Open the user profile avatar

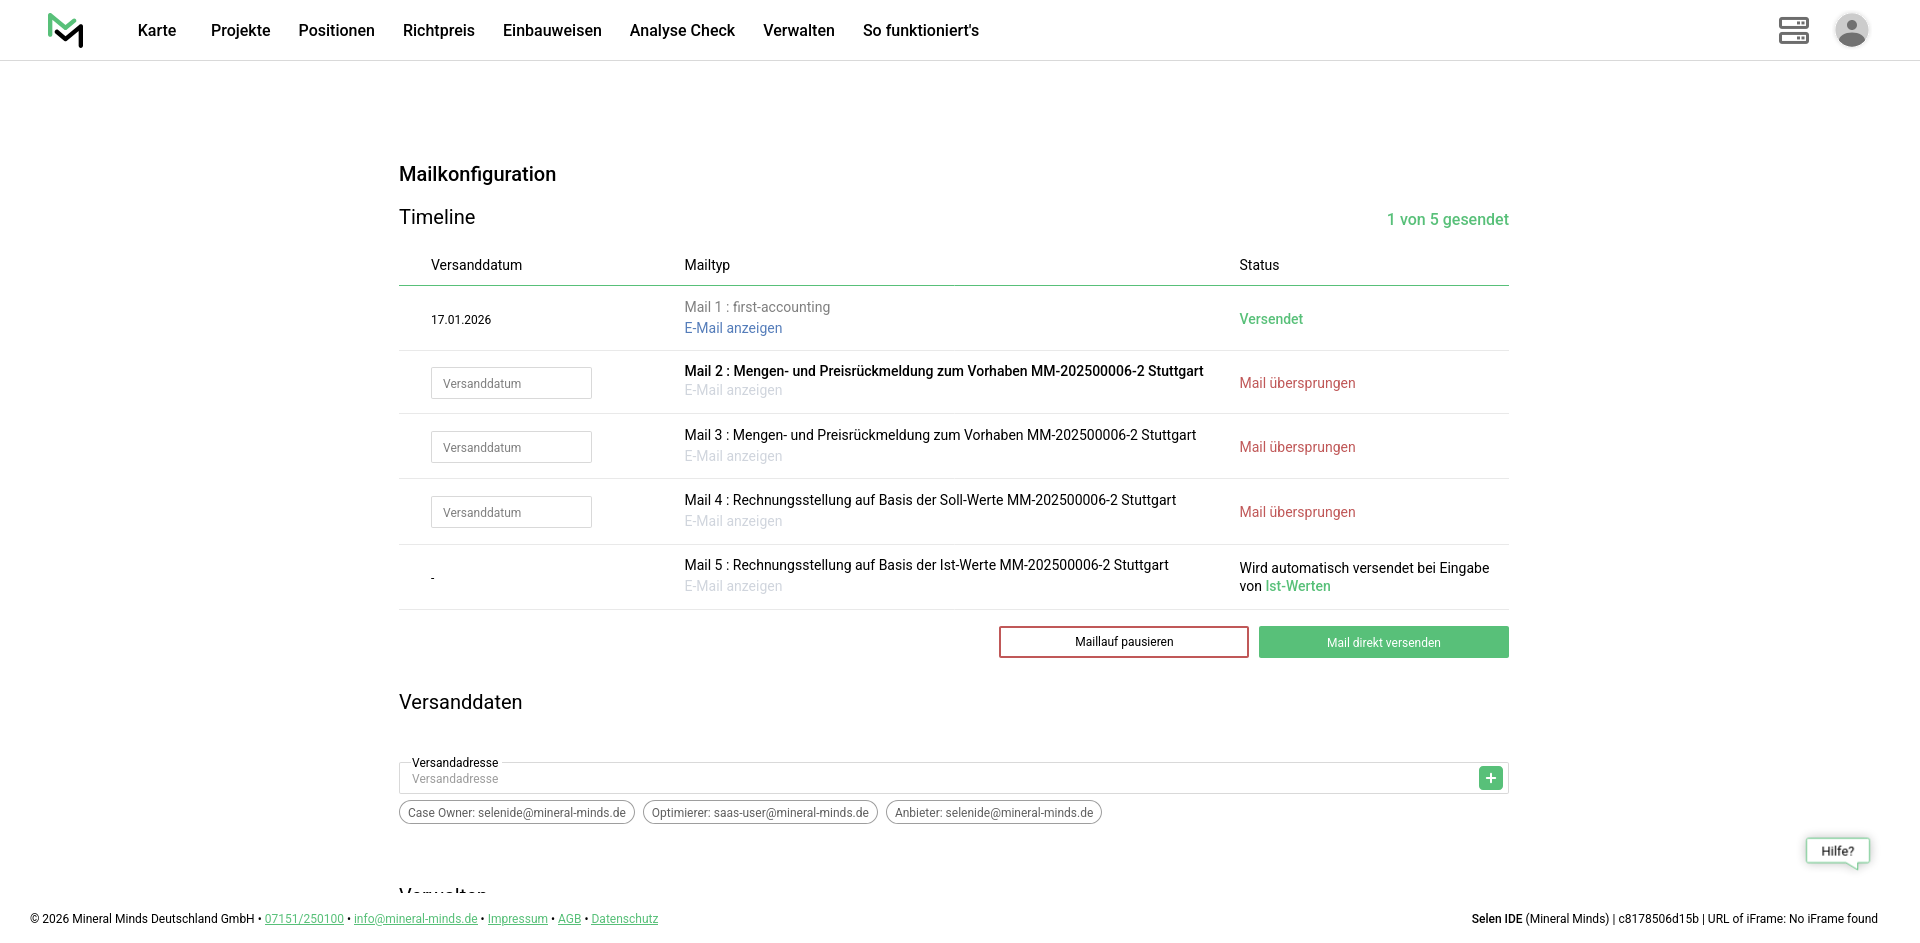click(x=1851, y=30)
